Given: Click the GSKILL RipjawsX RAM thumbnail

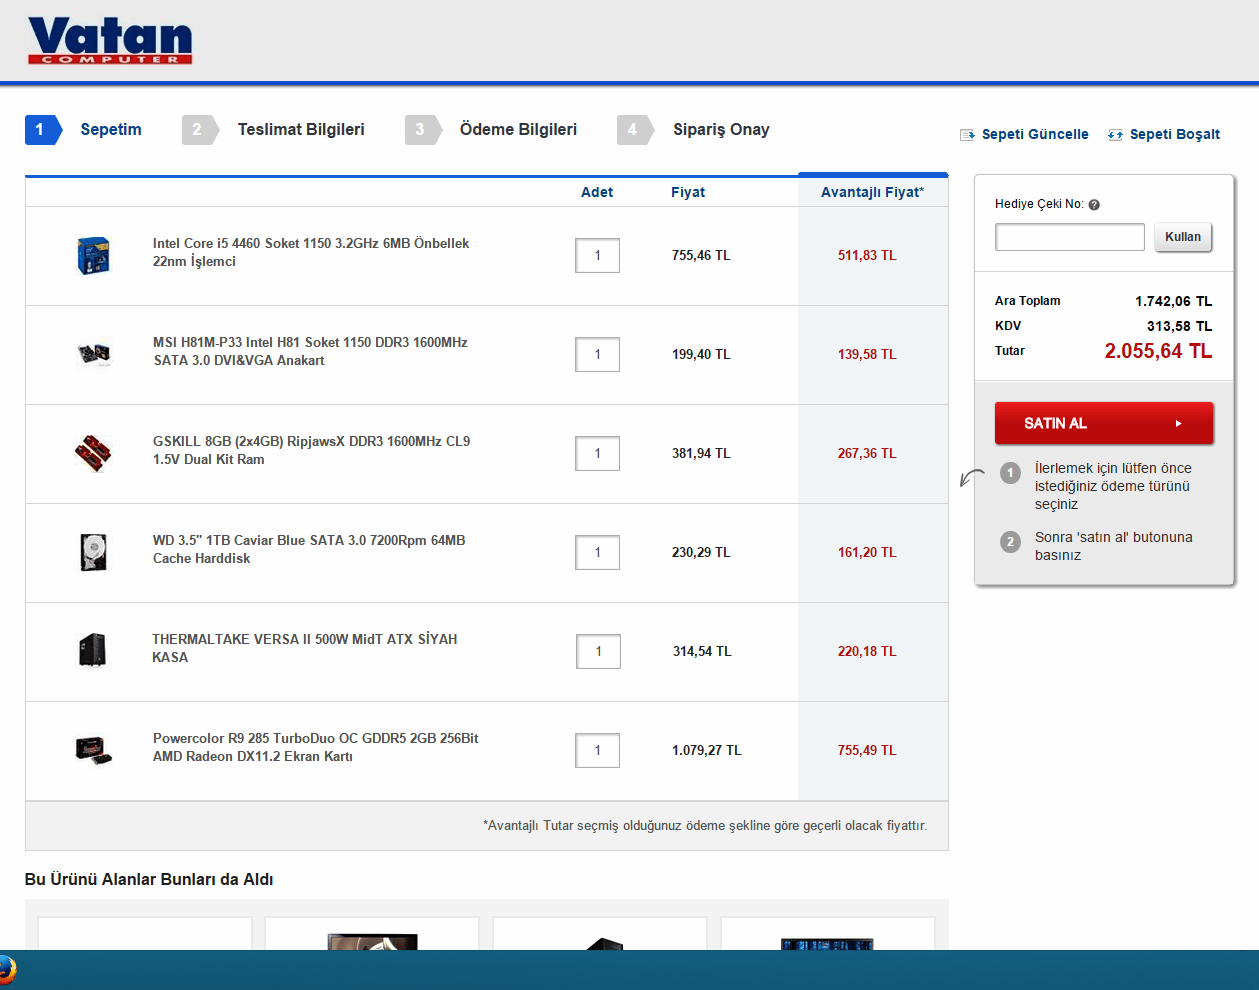Looking at the screenshot, I should pyautogui.click(x=93, y=453).
